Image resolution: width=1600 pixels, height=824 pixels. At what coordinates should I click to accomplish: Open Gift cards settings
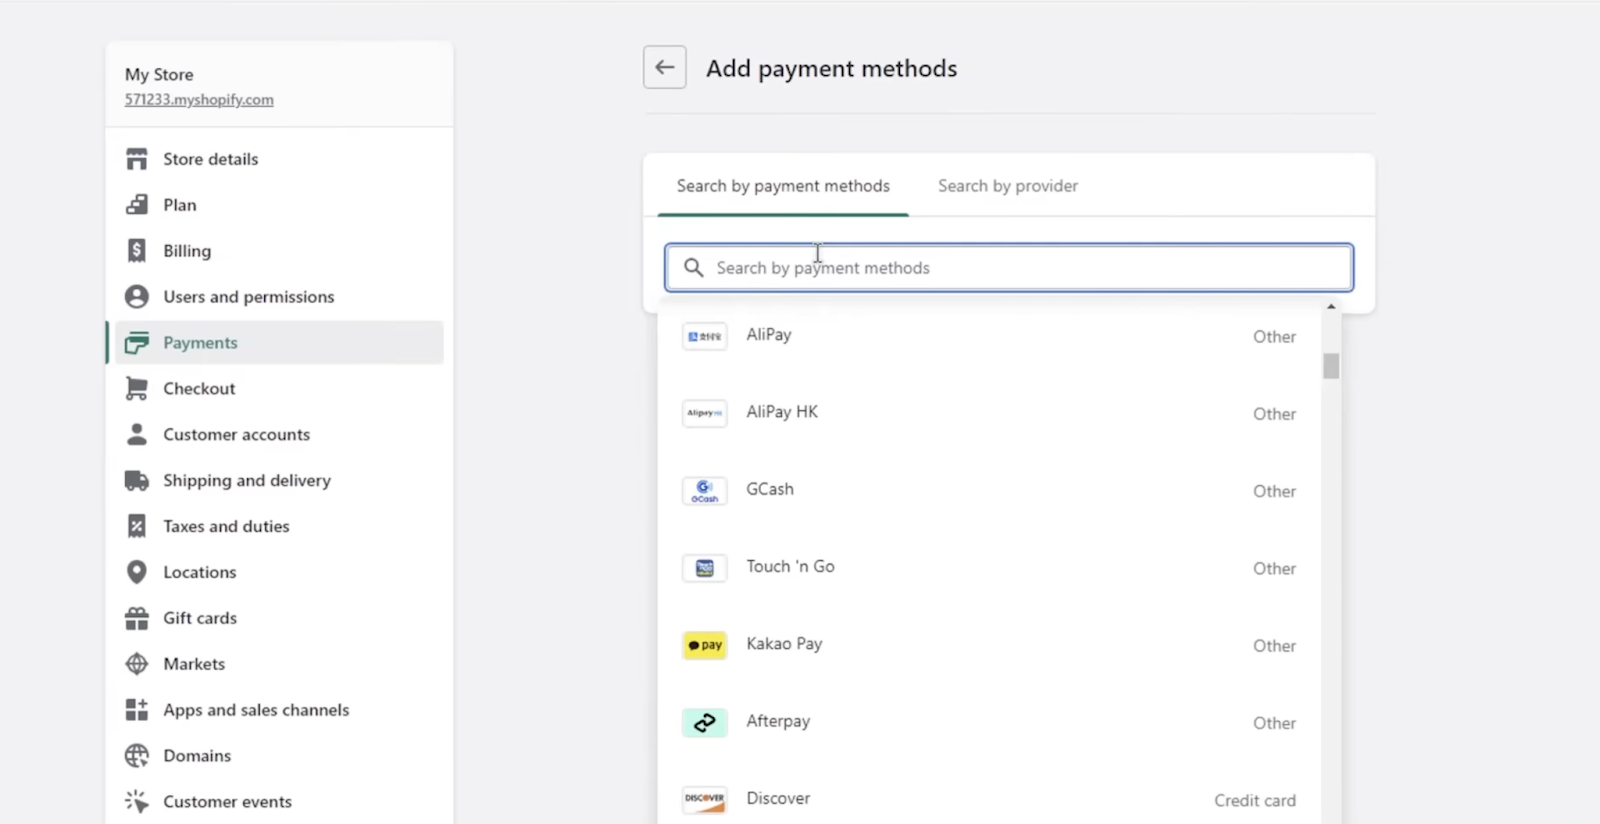[279, 618]
